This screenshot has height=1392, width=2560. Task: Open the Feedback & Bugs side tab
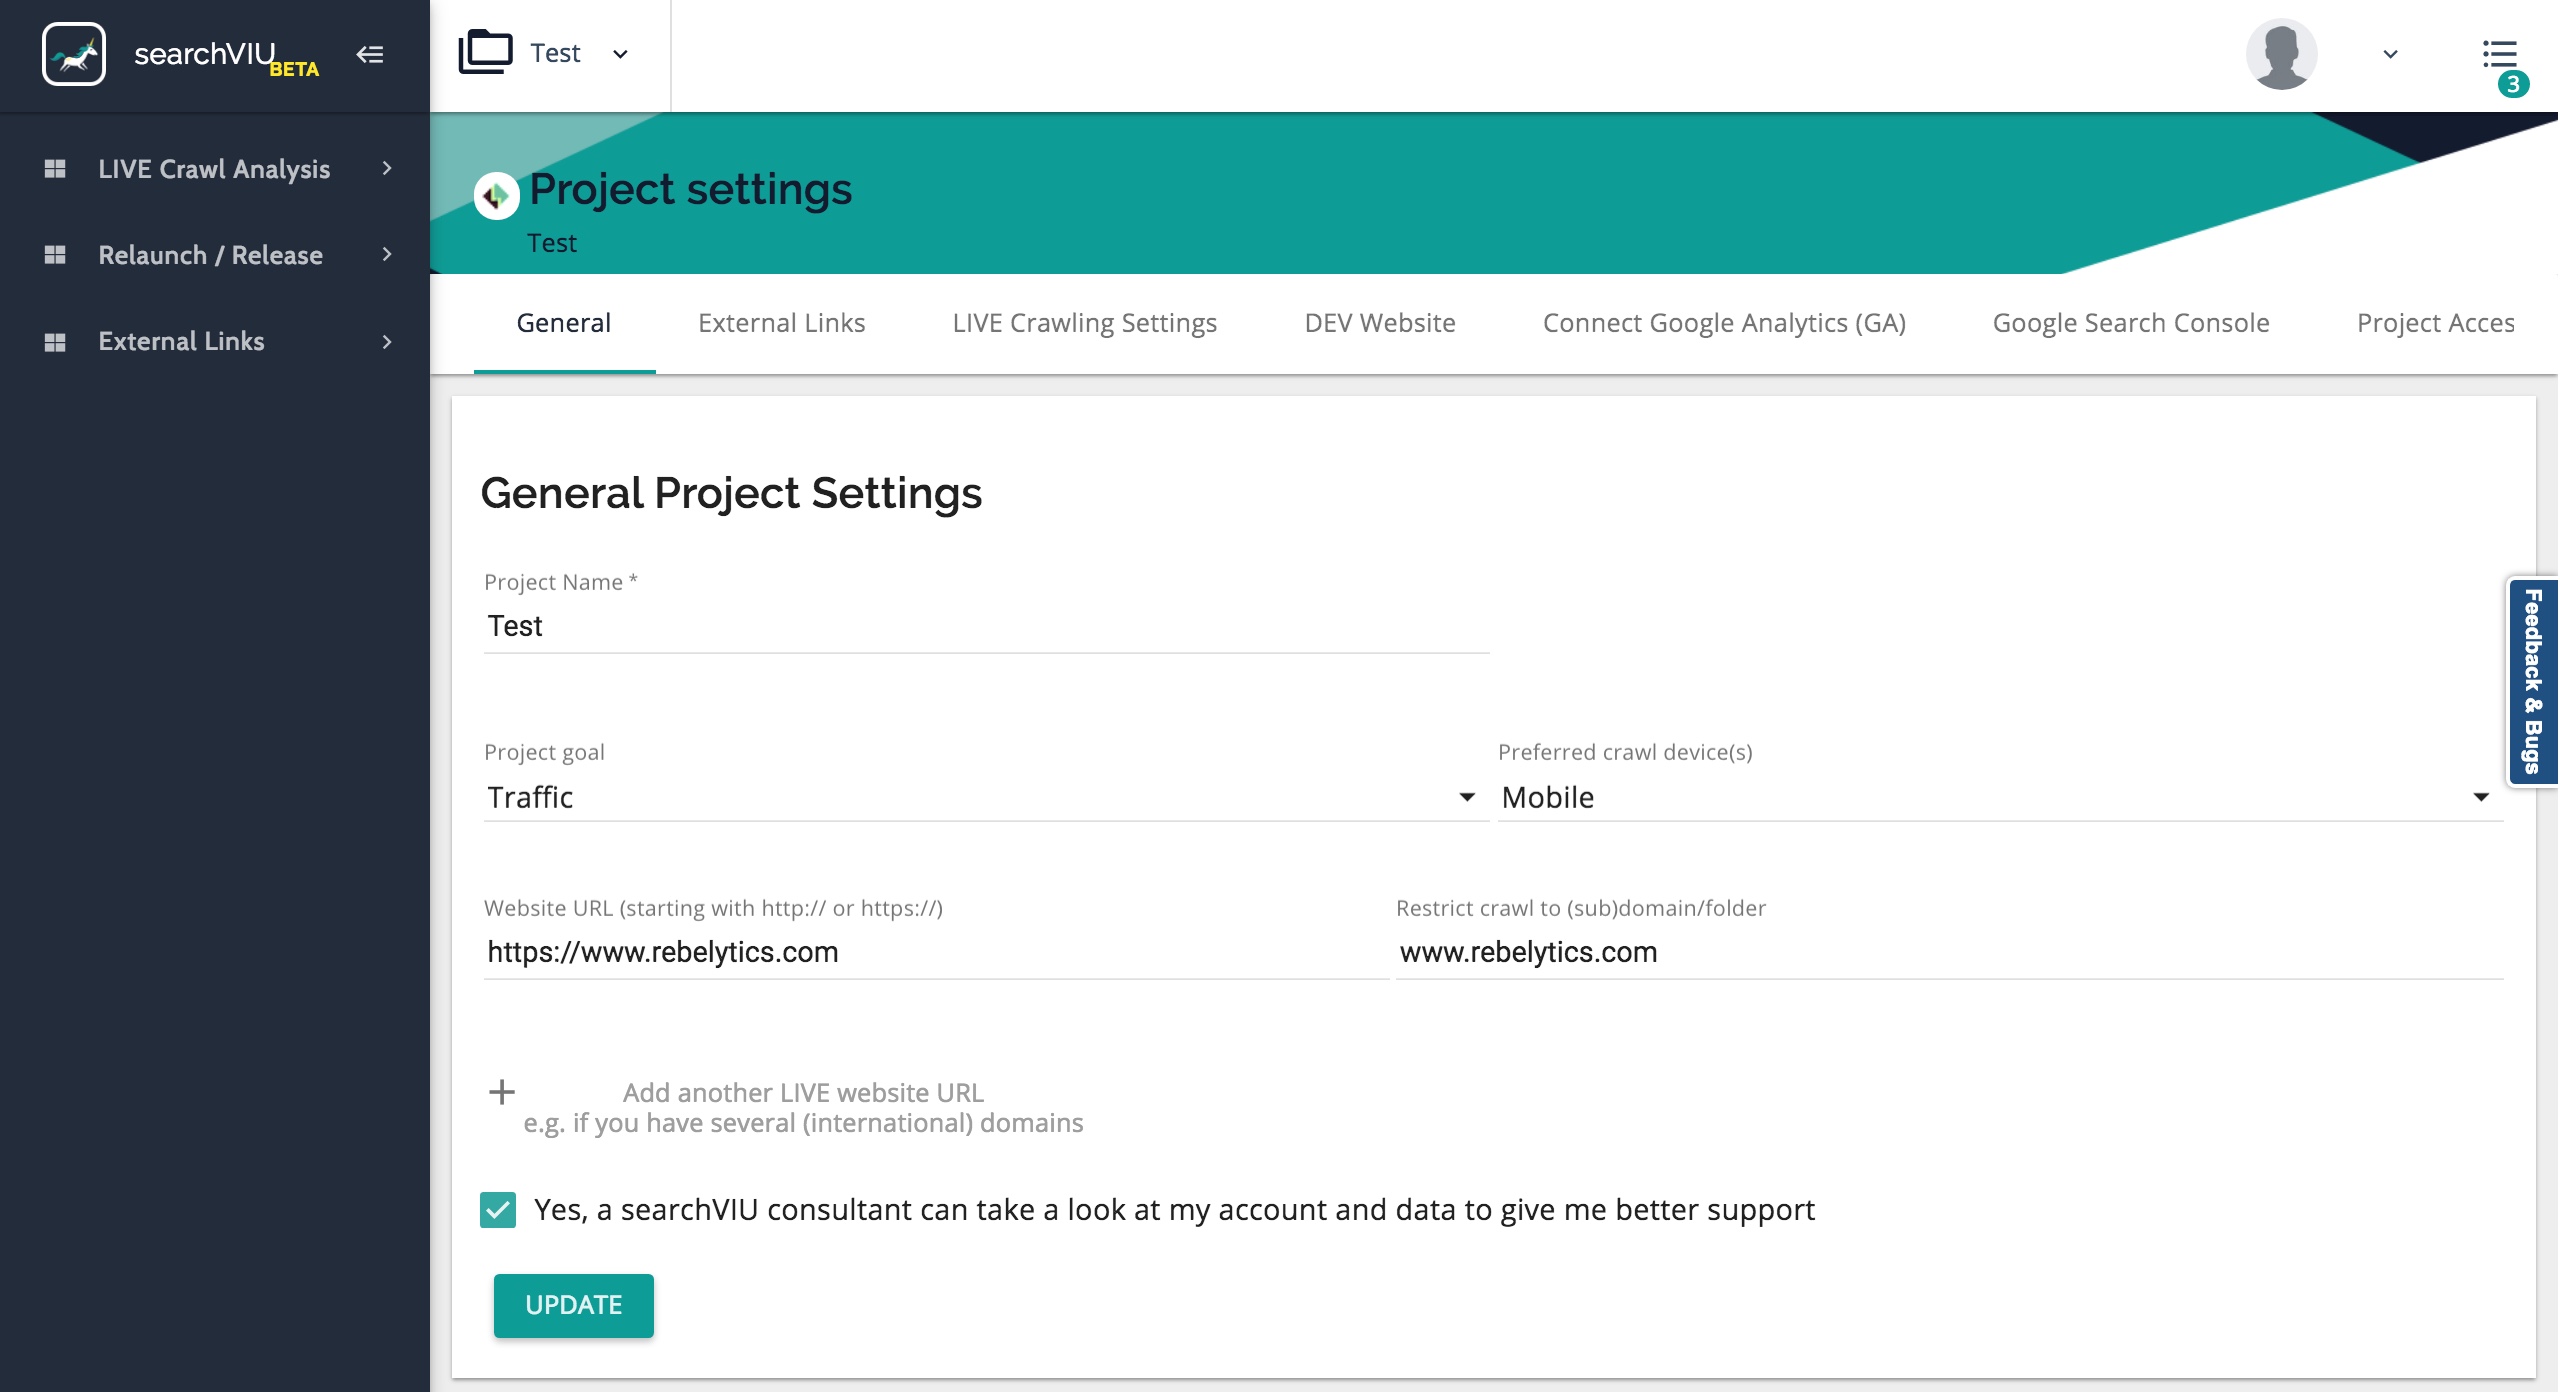[x=2533, y=682]
